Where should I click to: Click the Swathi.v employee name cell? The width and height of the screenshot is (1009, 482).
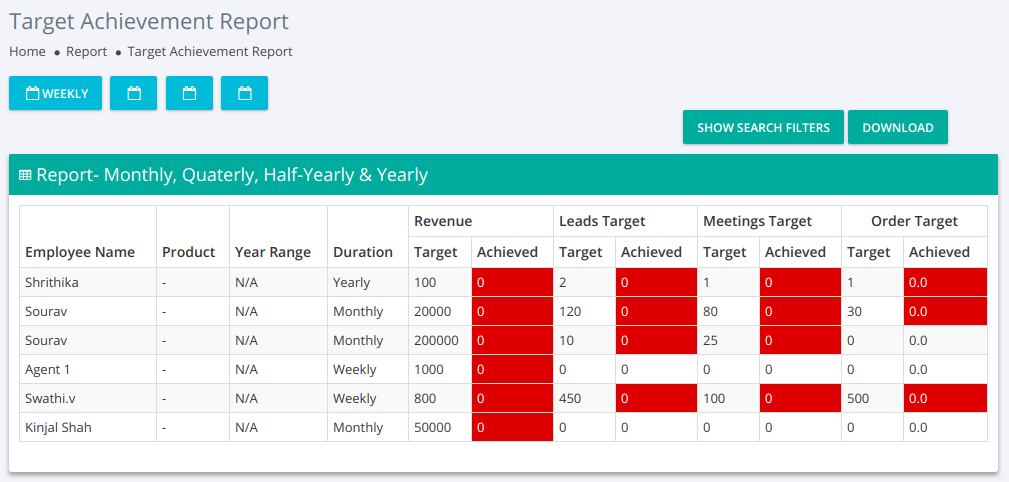(88, 398)
